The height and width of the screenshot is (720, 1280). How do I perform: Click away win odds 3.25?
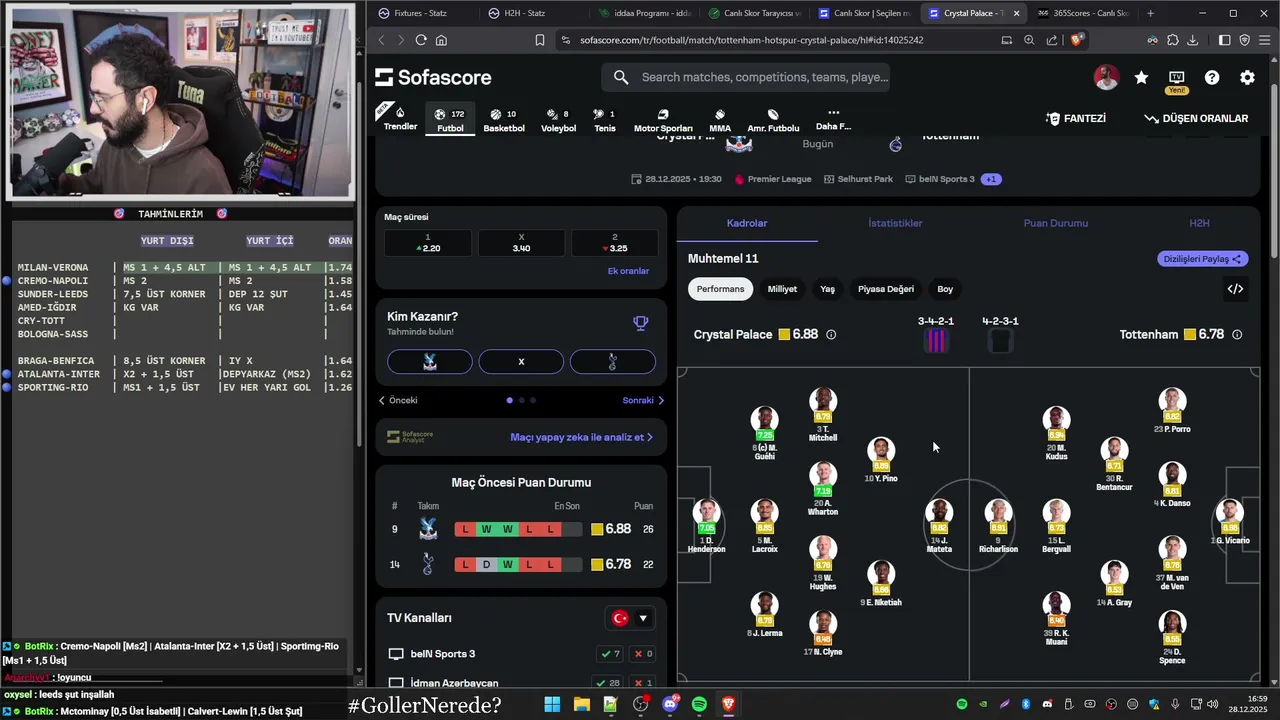tap(614, 243)
